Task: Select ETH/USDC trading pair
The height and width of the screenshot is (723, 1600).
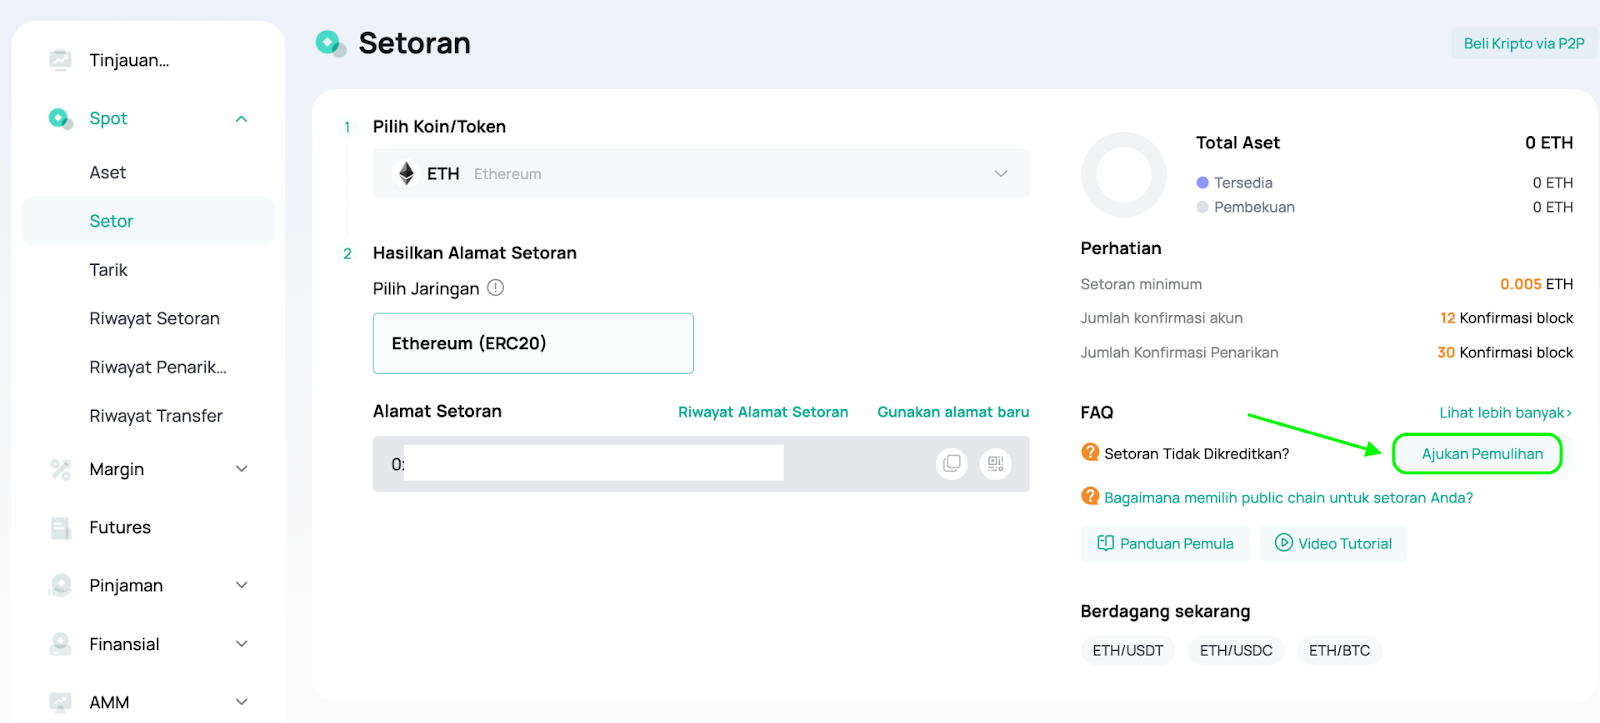Action: (1236, 650)
